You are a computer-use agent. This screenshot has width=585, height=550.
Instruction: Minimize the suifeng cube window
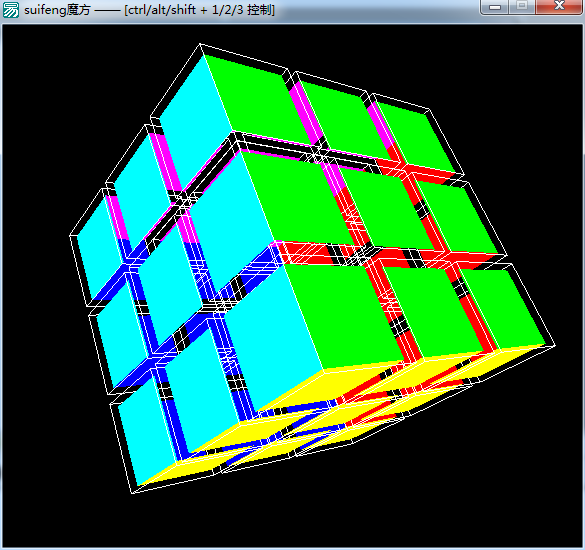click(x=495, y=7)
